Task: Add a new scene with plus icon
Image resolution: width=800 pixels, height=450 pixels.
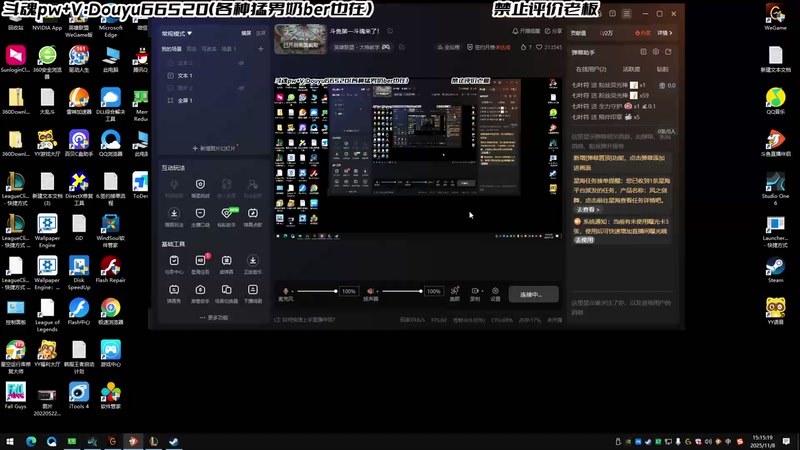Action: [261, 49]
